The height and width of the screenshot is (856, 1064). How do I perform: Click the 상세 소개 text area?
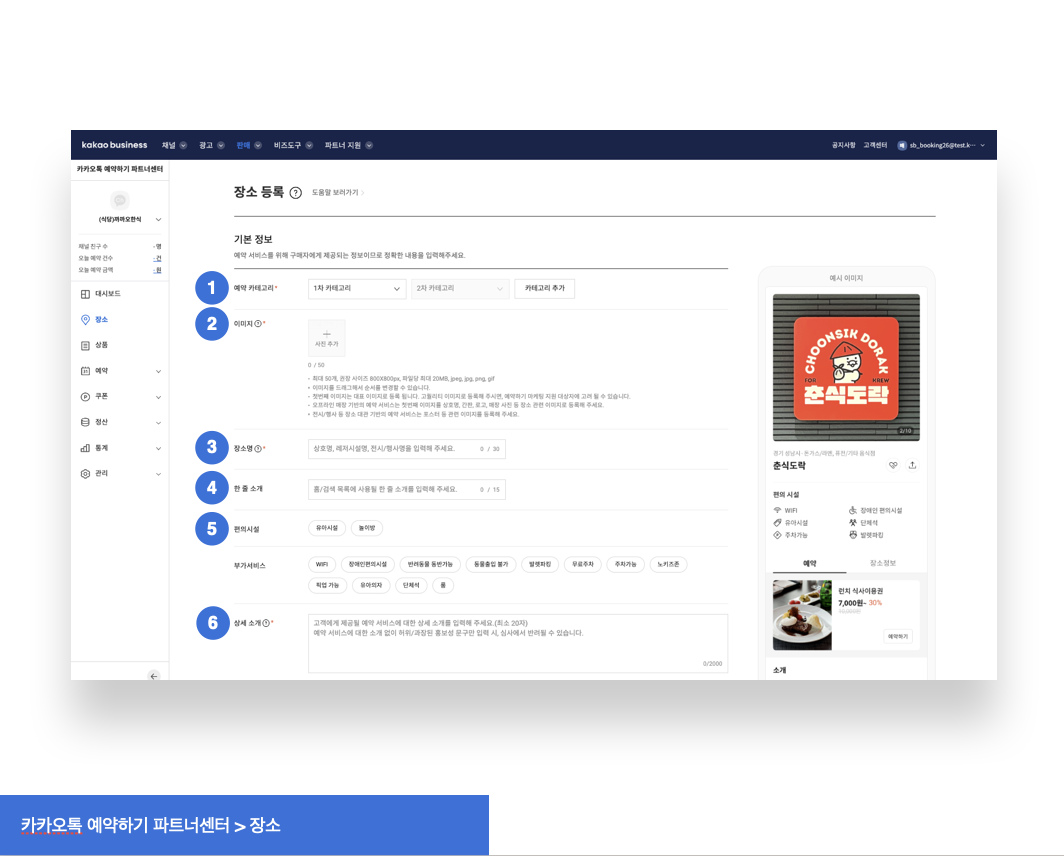pyautogui.click(x=517, y=642)
